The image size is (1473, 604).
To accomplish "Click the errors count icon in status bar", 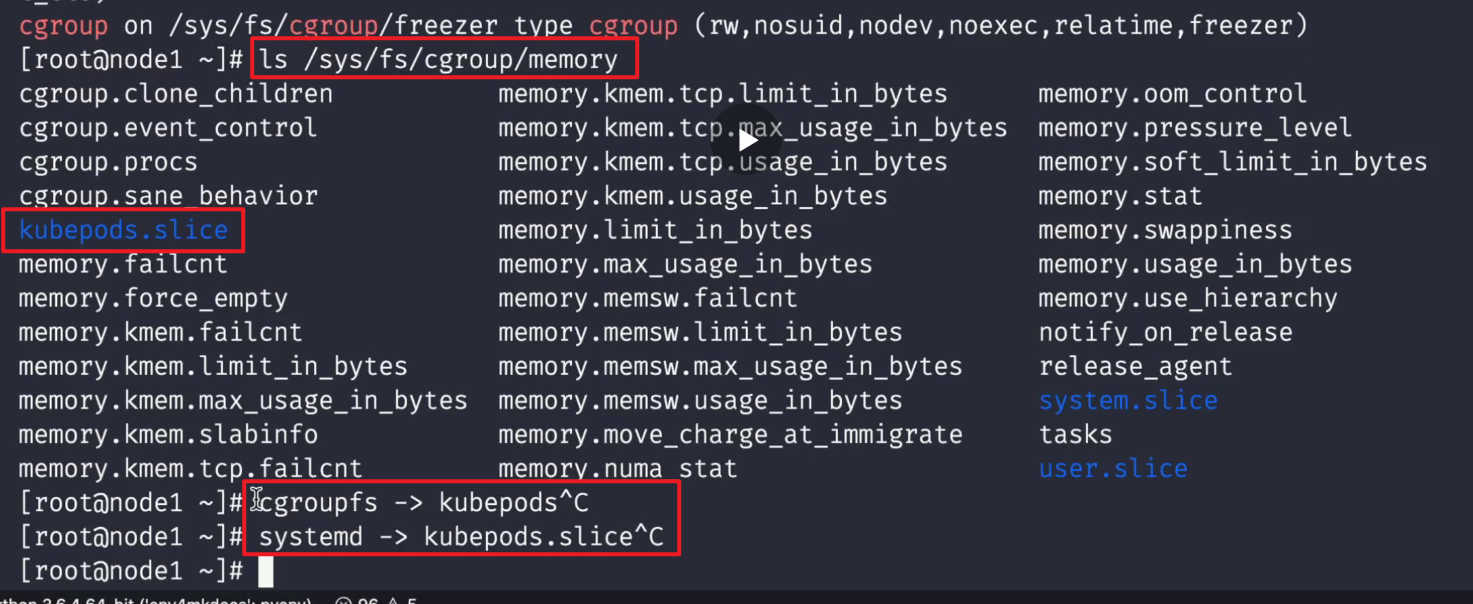I will (344, 601).
